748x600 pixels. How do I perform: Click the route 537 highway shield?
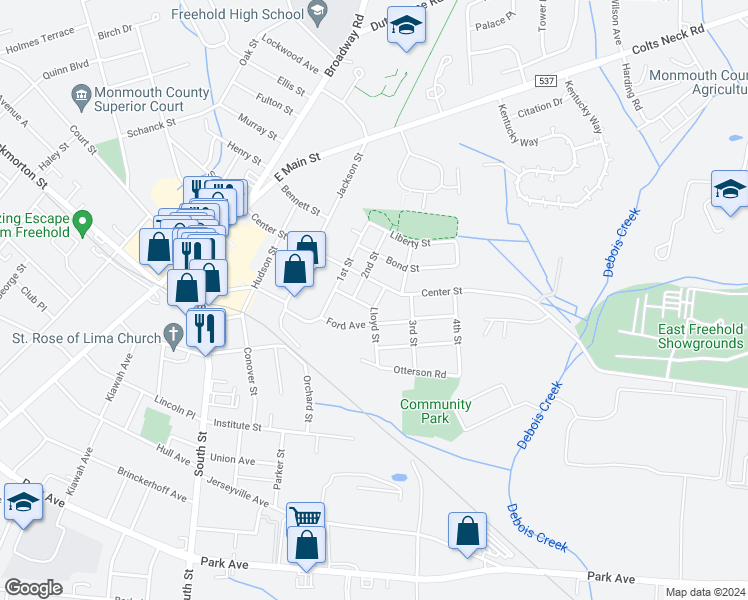click(x=546, y=81)
